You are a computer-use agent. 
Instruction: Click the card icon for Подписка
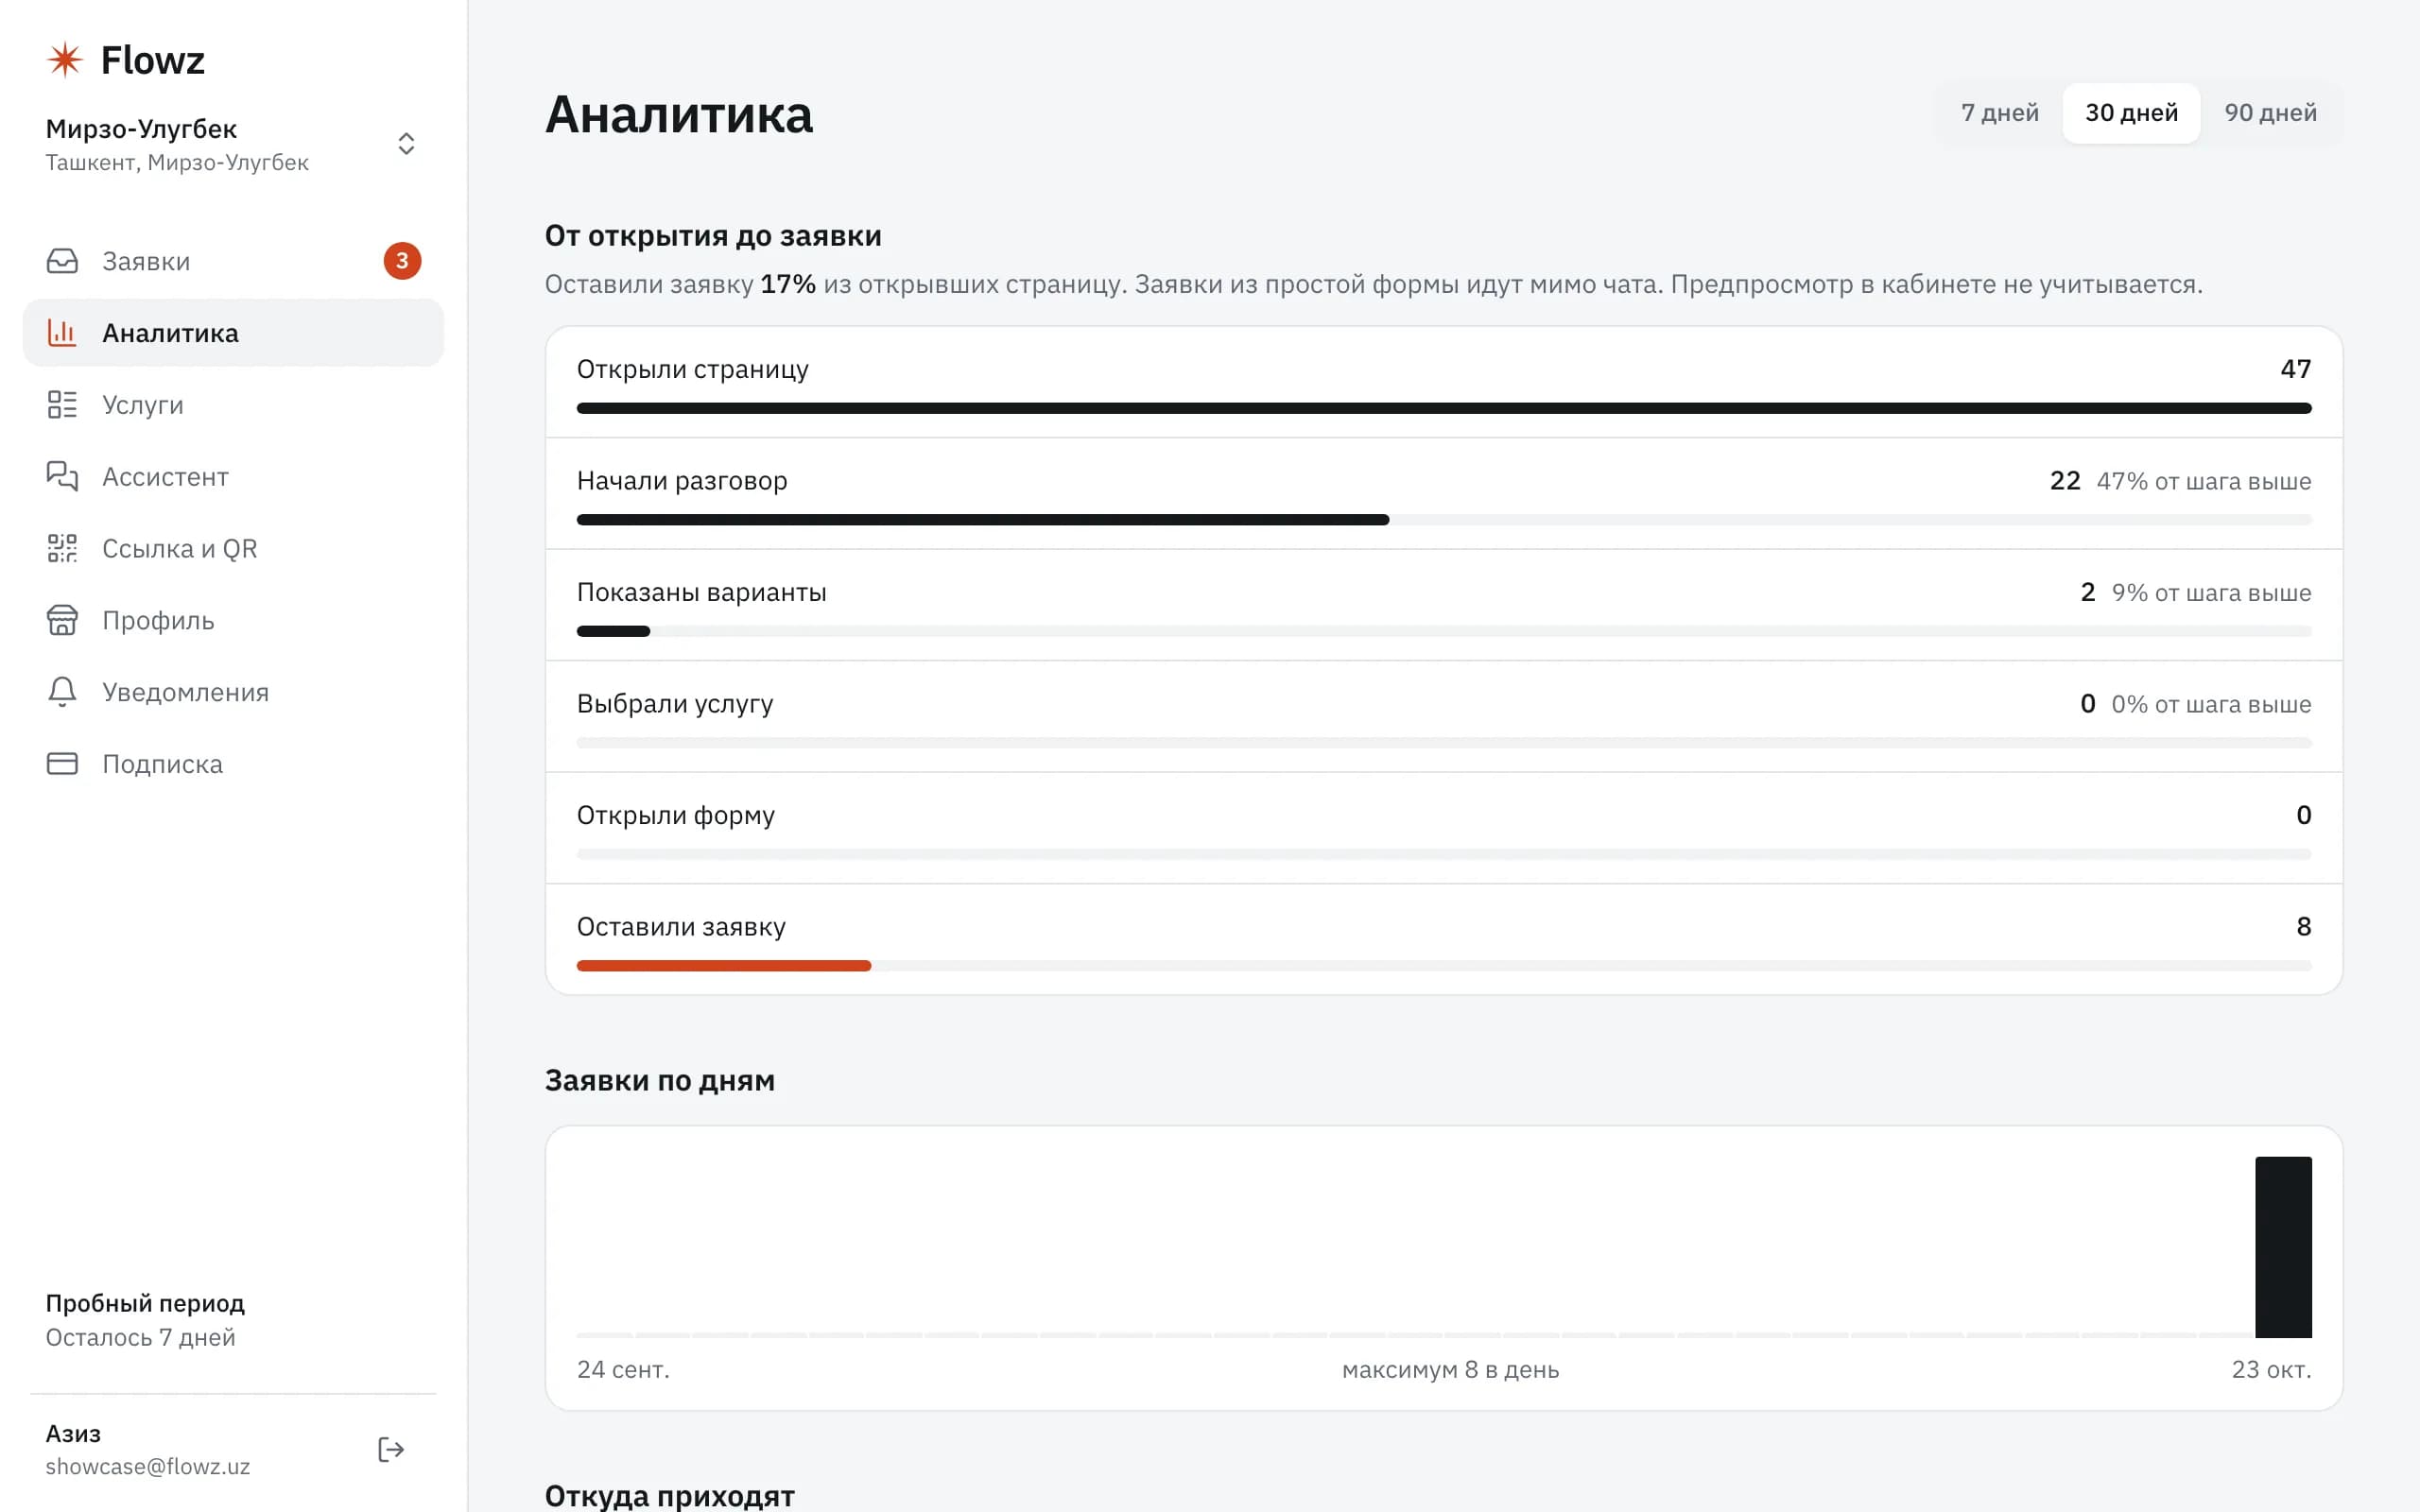[62, 764]
